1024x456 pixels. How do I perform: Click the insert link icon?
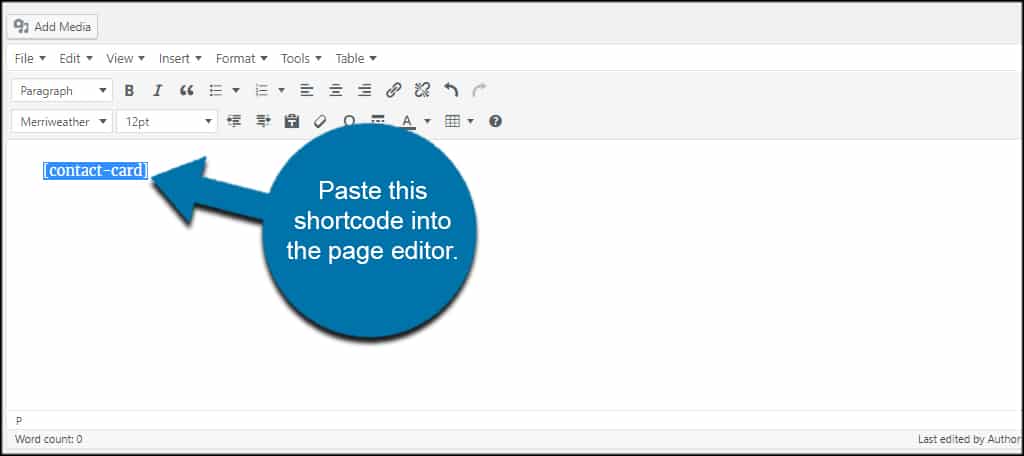pos(393,91)
